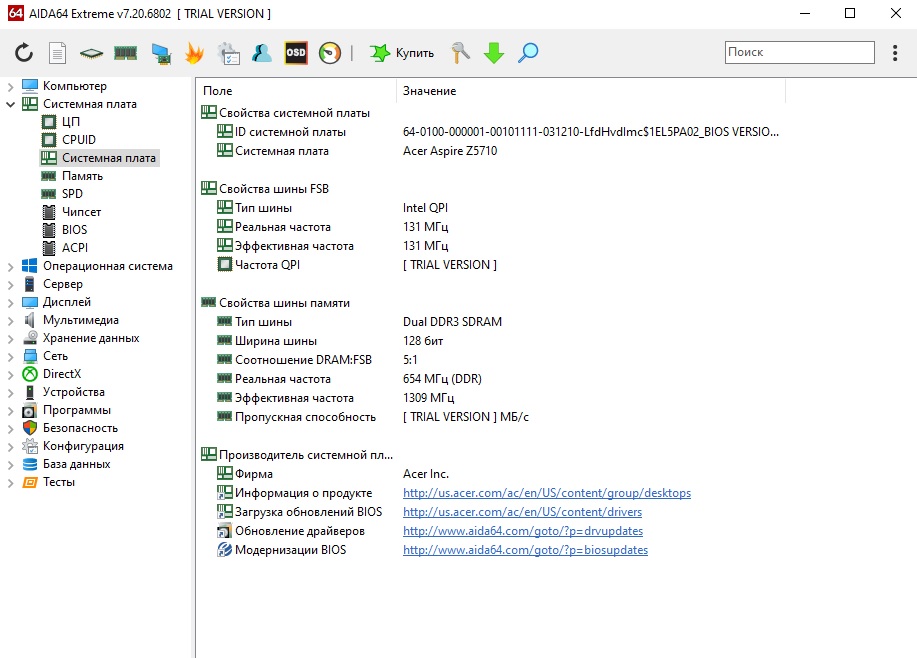Click the gauge sensor panel icon

pyautogui.click(x=330, y=53)
